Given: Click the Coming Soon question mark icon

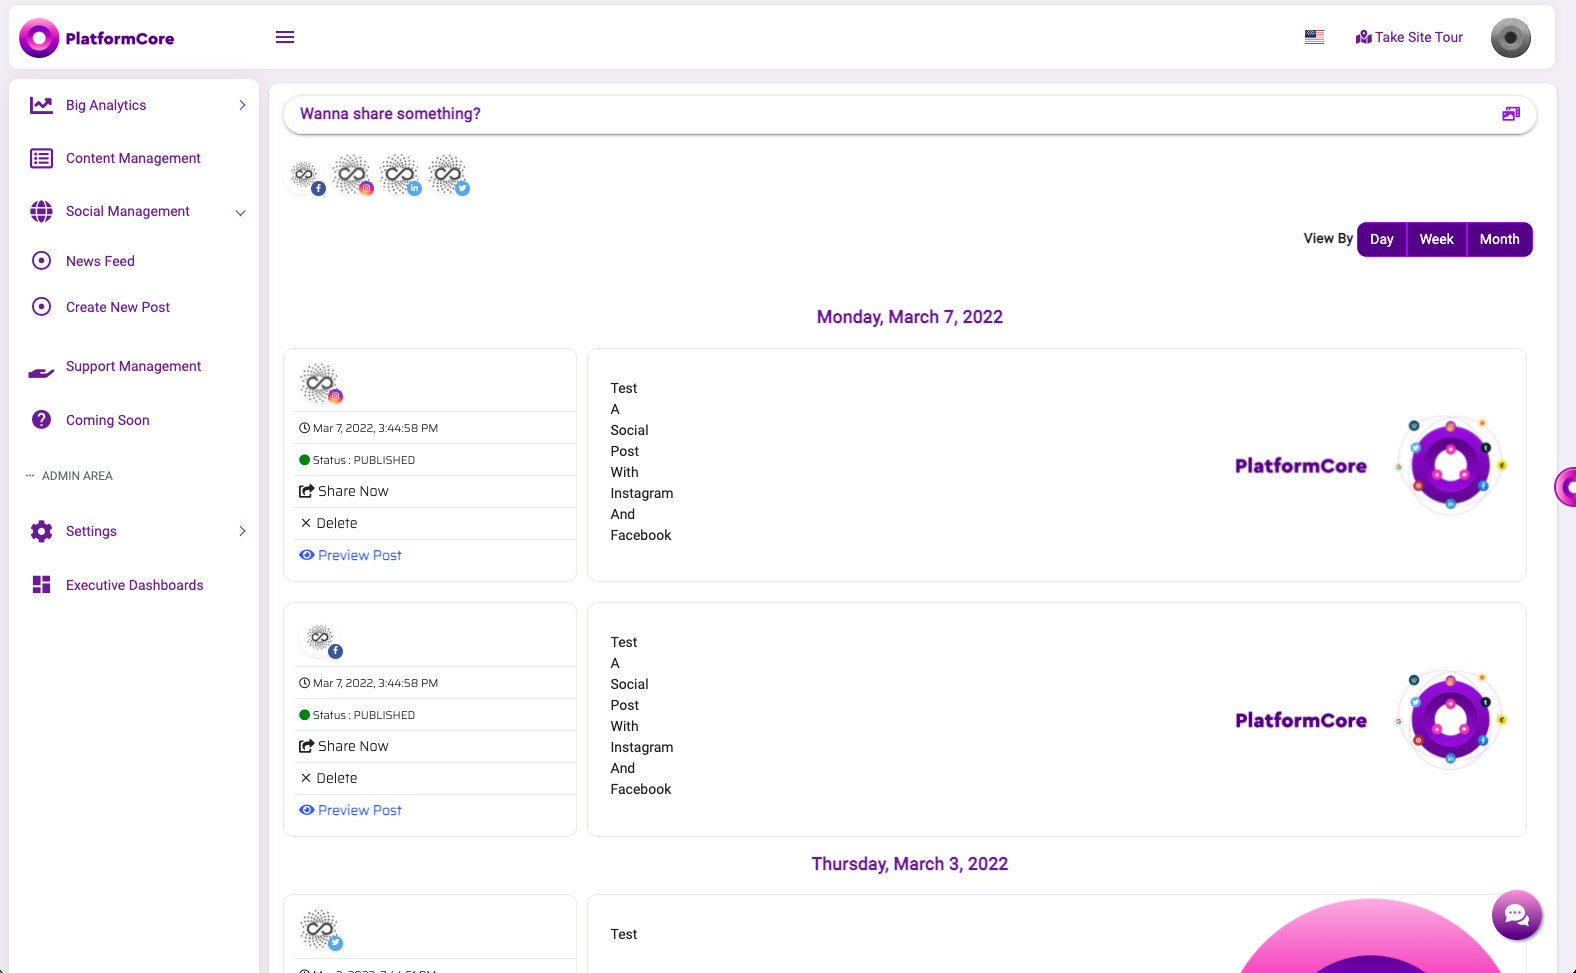Looking at the screenshot, I should coord(41,420).
